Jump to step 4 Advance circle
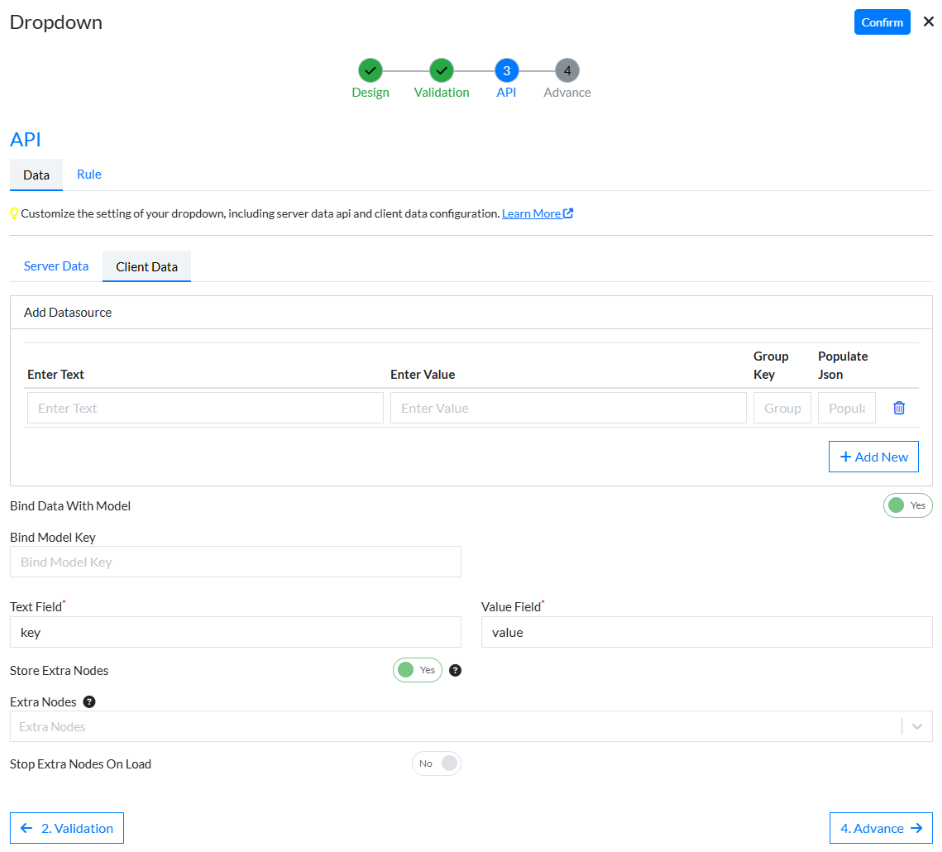 (567, 70)
